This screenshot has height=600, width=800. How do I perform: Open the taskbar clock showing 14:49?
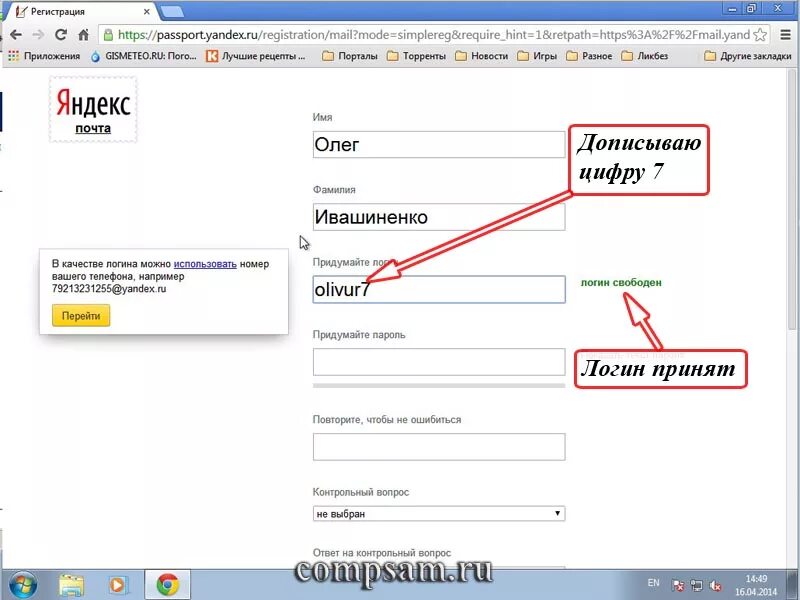[x=756, y=585]
